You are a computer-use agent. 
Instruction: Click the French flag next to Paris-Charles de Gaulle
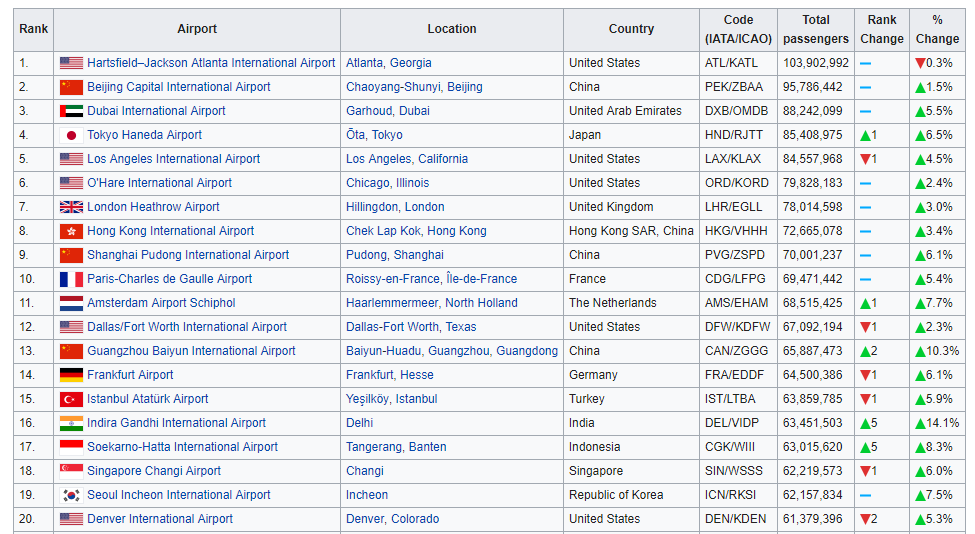coord(71,279)
